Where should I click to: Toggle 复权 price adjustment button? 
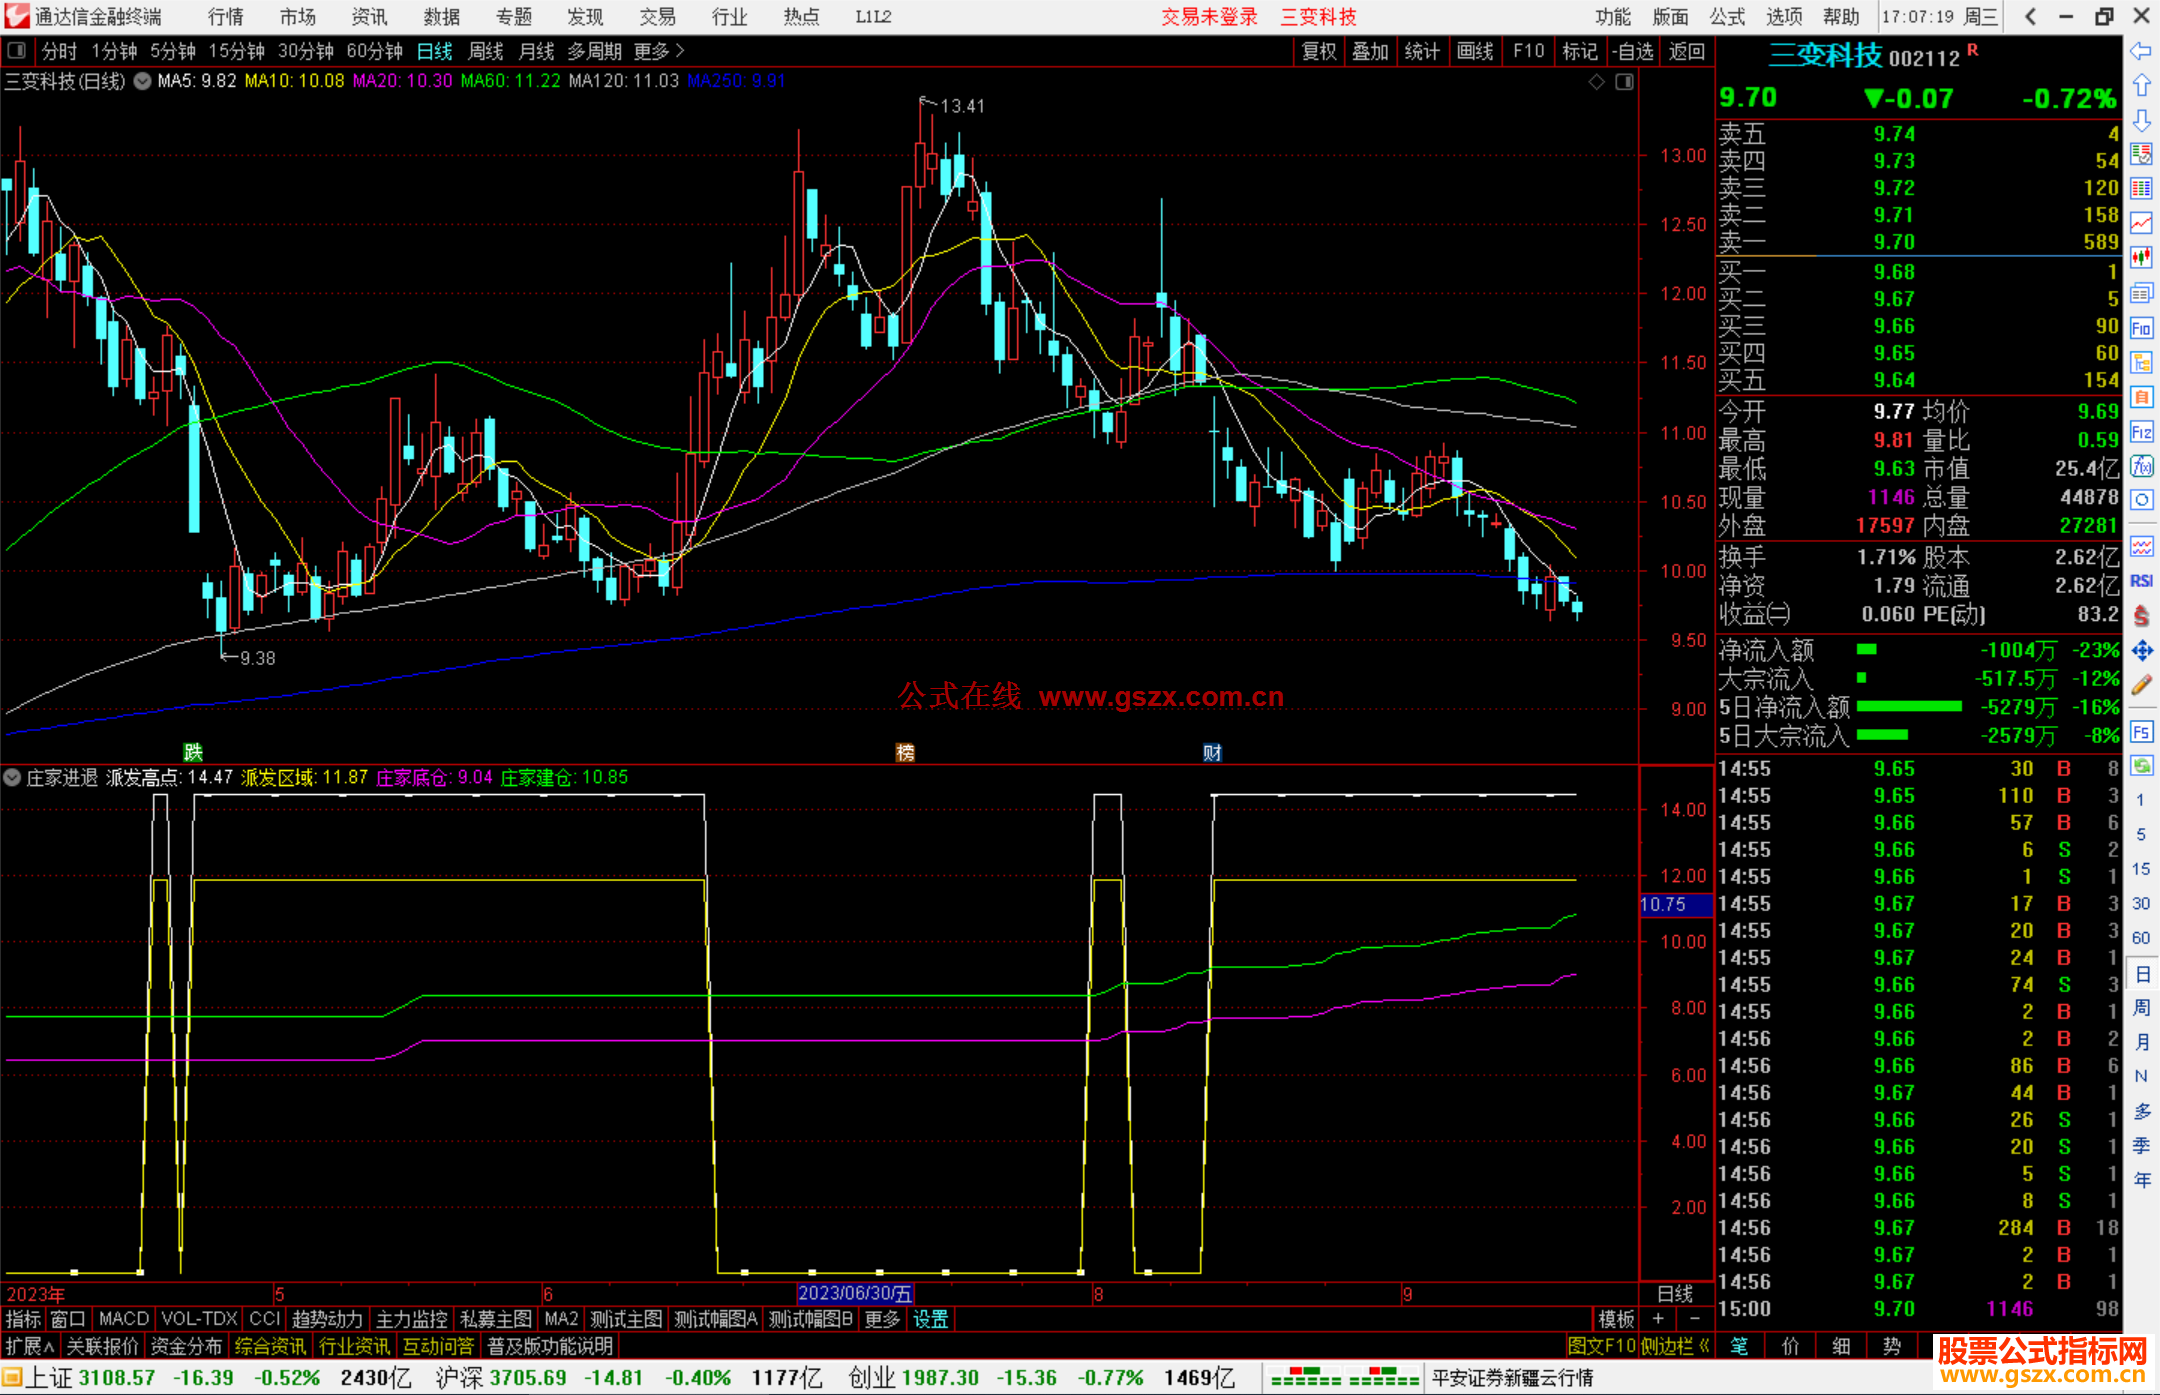[1319, 51]
